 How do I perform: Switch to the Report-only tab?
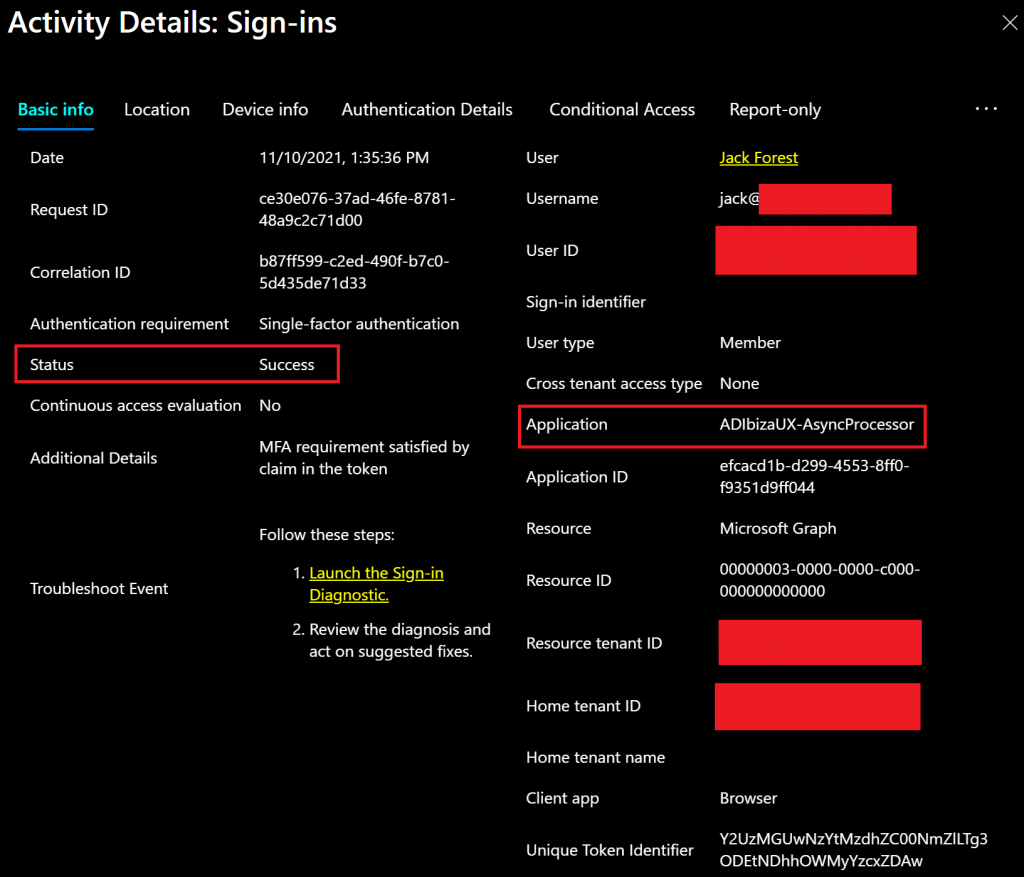coord(775,110)
